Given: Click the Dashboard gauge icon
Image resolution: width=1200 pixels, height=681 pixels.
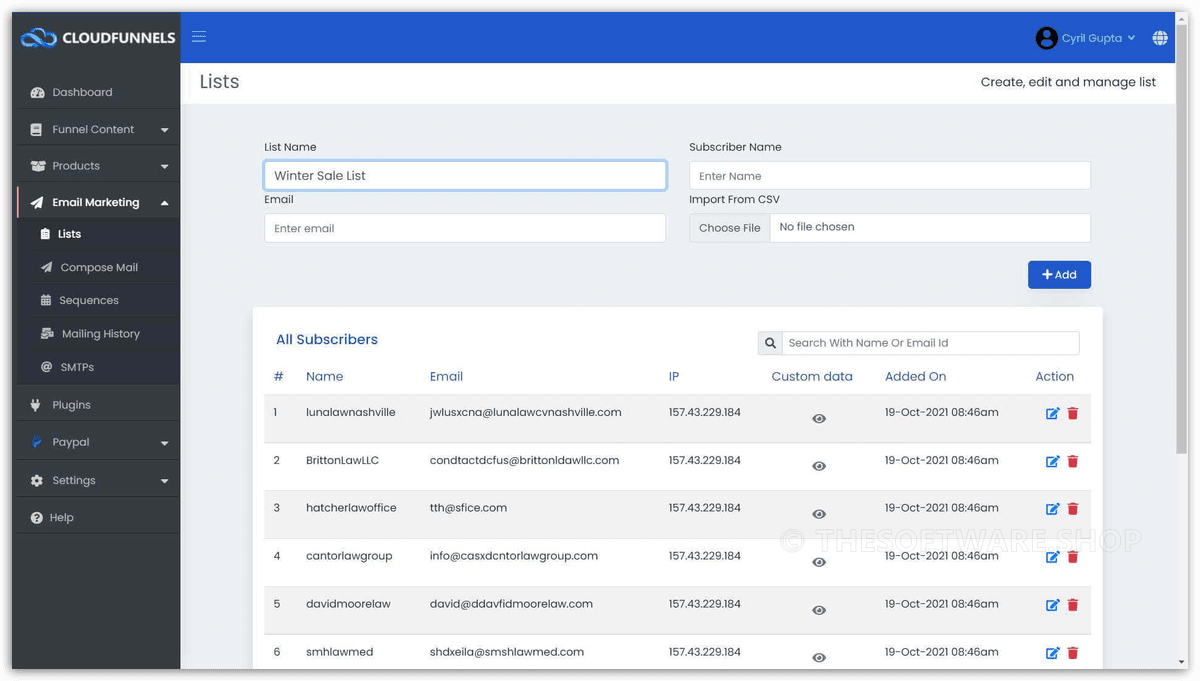Looking at the screenshot, I should click(x=37, y=92).
